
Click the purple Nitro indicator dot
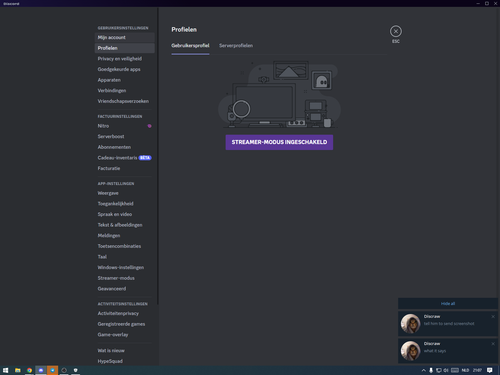click(149, 126)
